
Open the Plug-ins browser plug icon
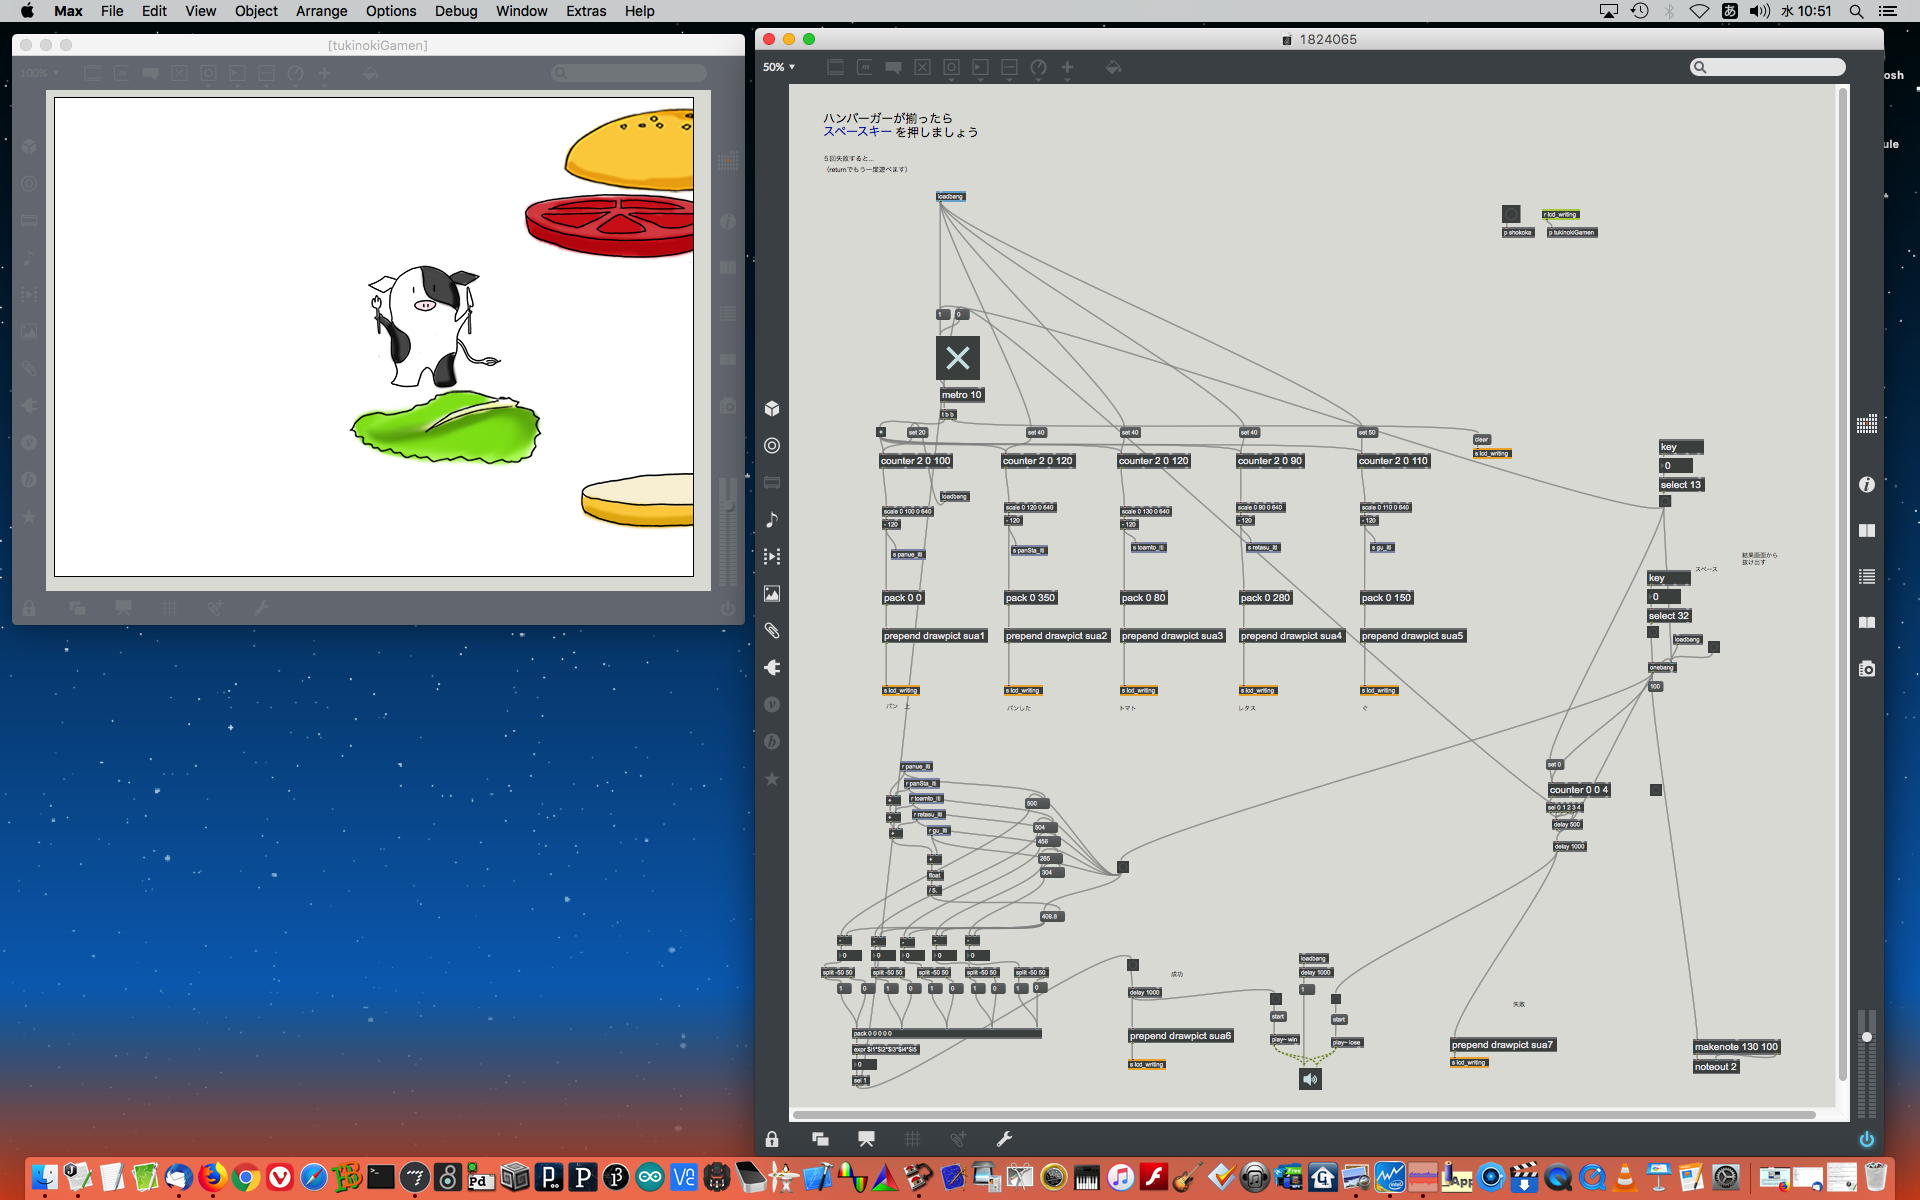point(772,668)
